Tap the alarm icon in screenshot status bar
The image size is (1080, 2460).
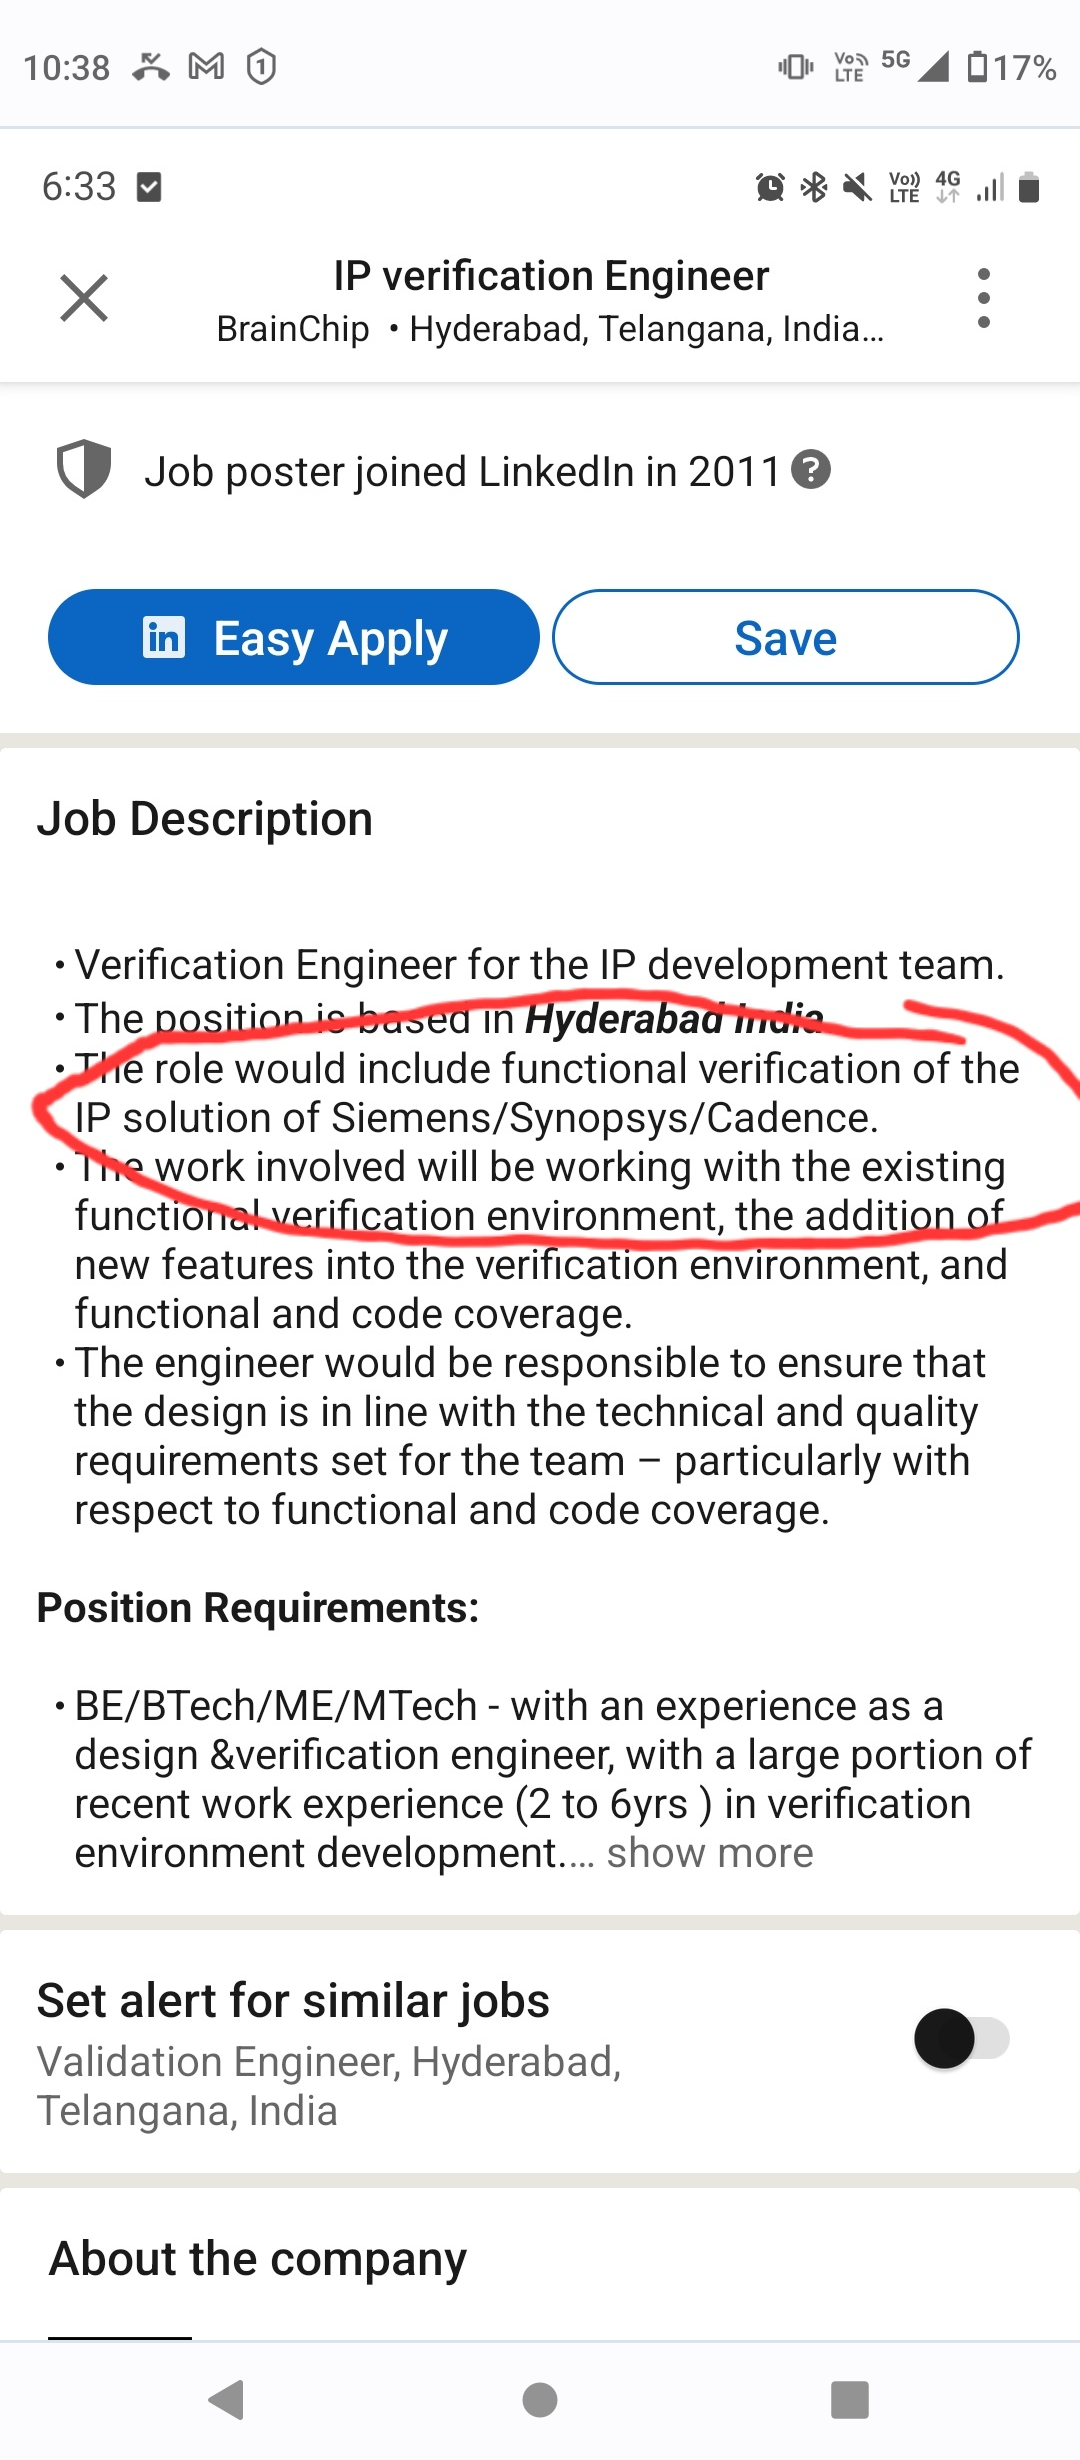(x=769, y=187)
